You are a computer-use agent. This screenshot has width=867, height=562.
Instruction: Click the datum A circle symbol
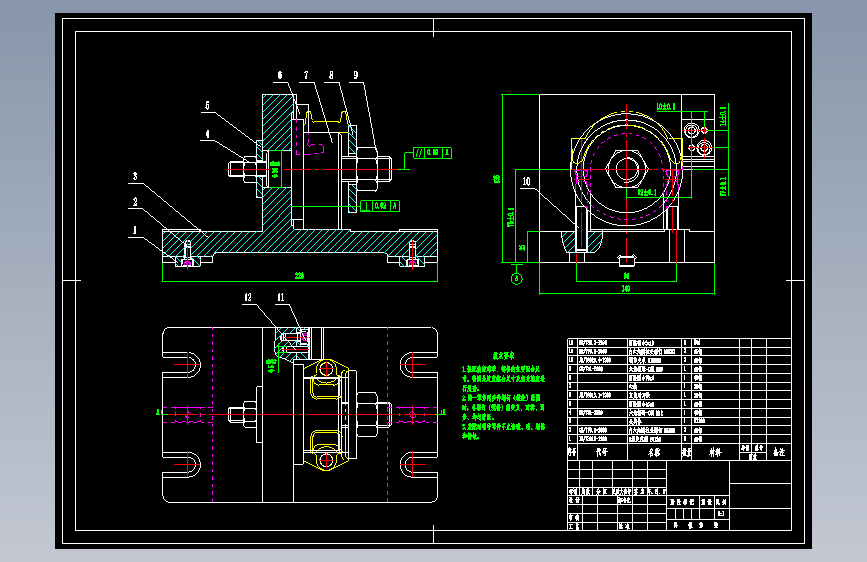point(516,278)
